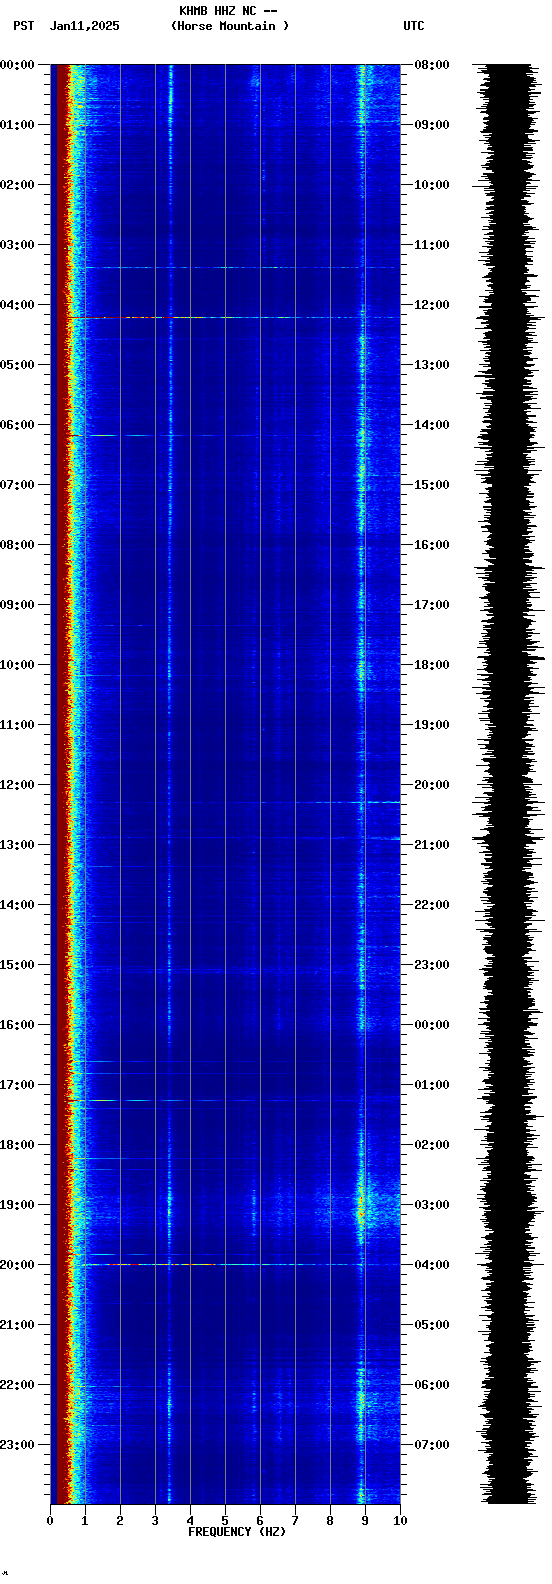Click the 5 frequency axis tick label
Image resolution: width=552 pixels, height=1584 pixels.
pos(225,1521)
